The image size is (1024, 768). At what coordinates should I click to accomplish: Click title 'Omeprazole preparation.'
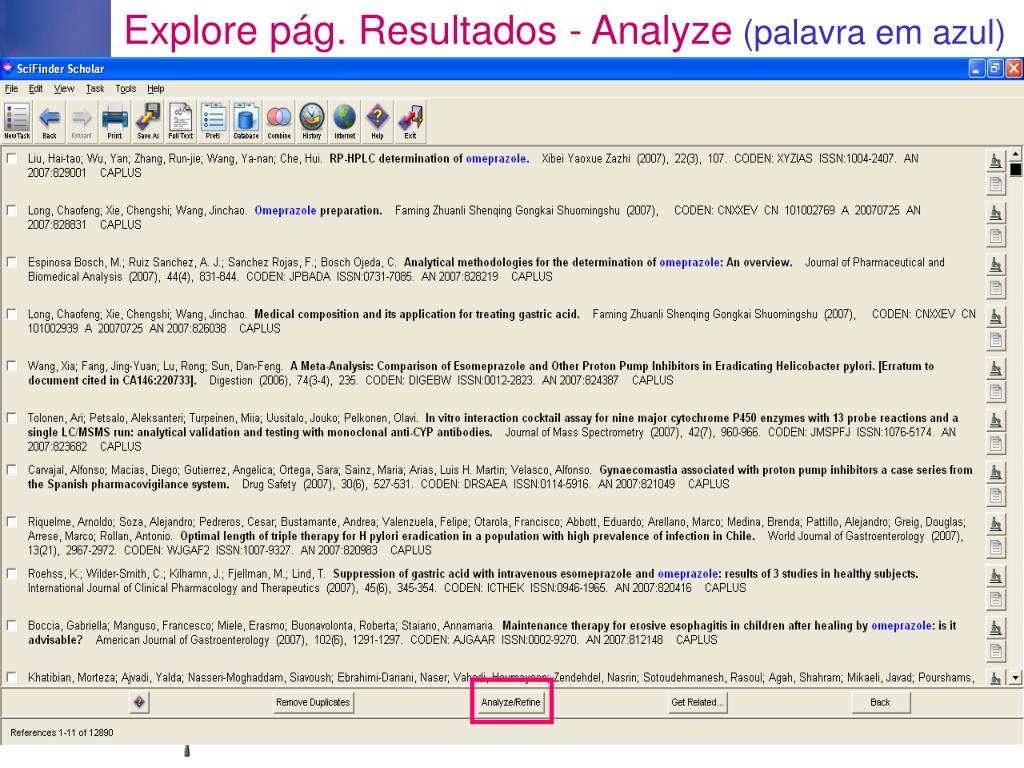pos(318,210)
